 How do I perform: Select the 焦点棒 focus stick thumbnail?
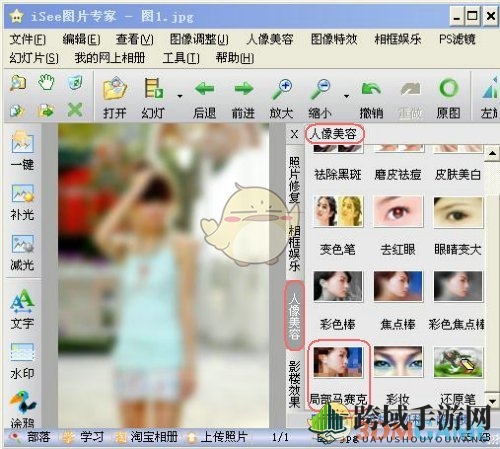[398, 286]
